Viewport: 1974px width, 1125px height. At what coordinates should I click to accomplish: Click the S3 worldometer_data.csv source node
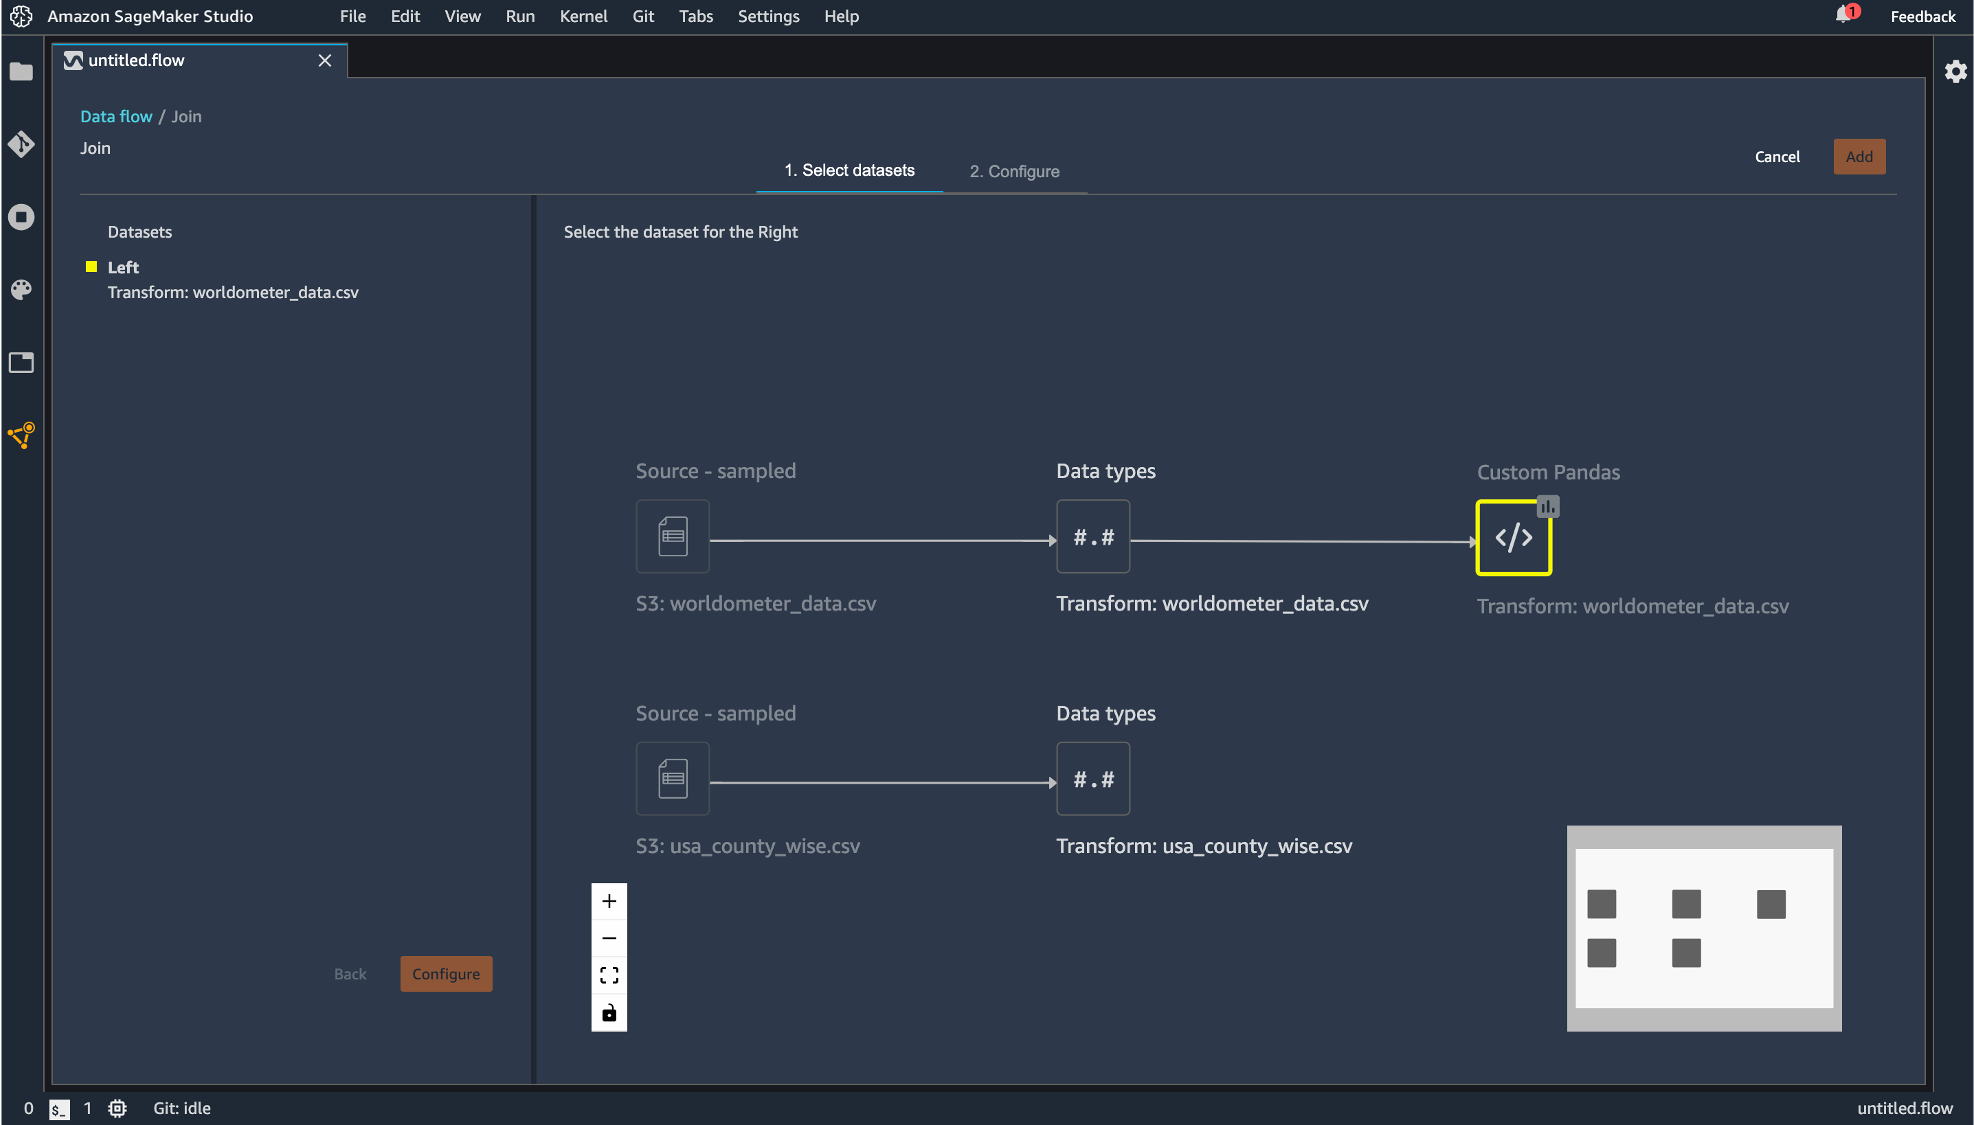[673, 537]
